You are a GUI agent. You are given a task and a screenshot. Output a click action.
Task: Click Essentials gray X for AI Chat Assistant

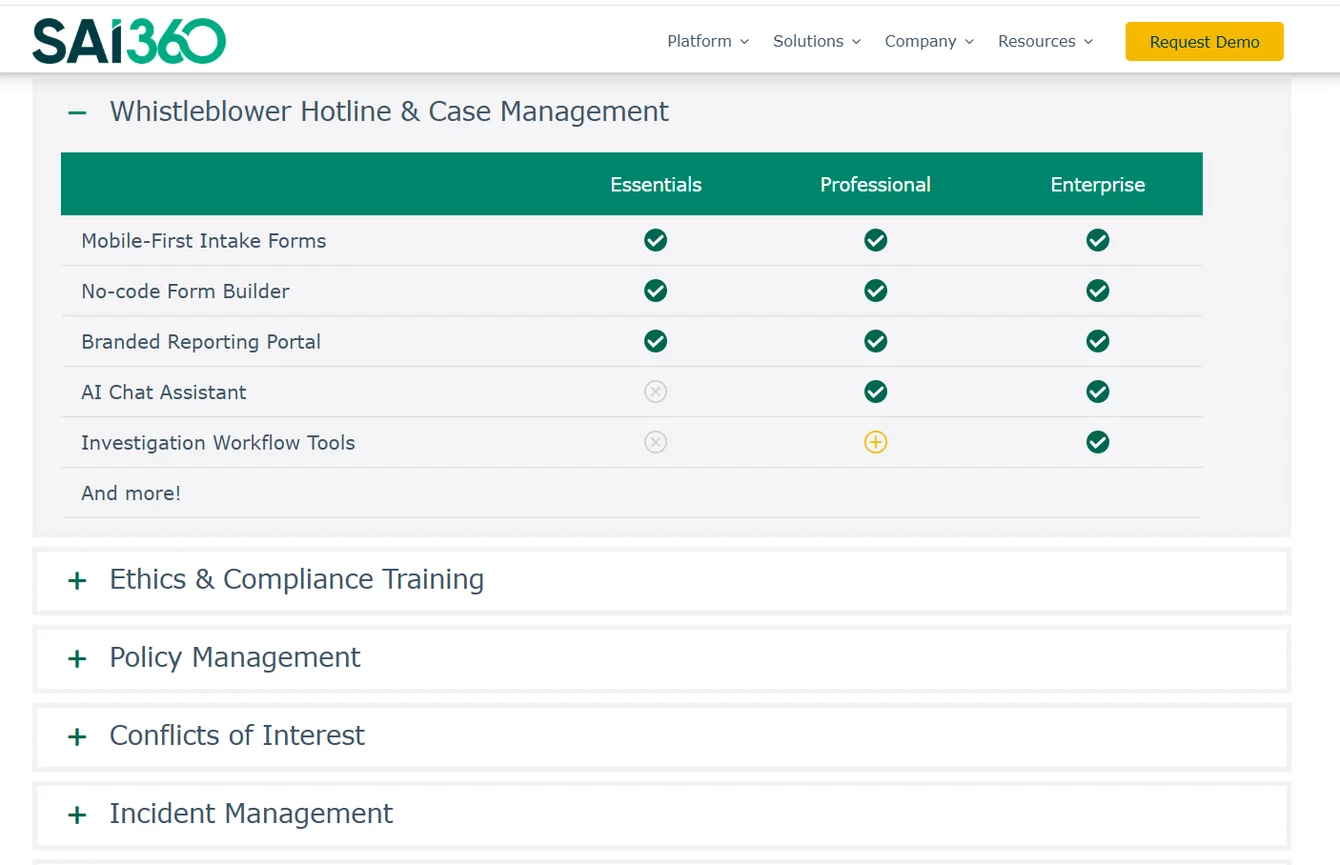click(655, 391)
